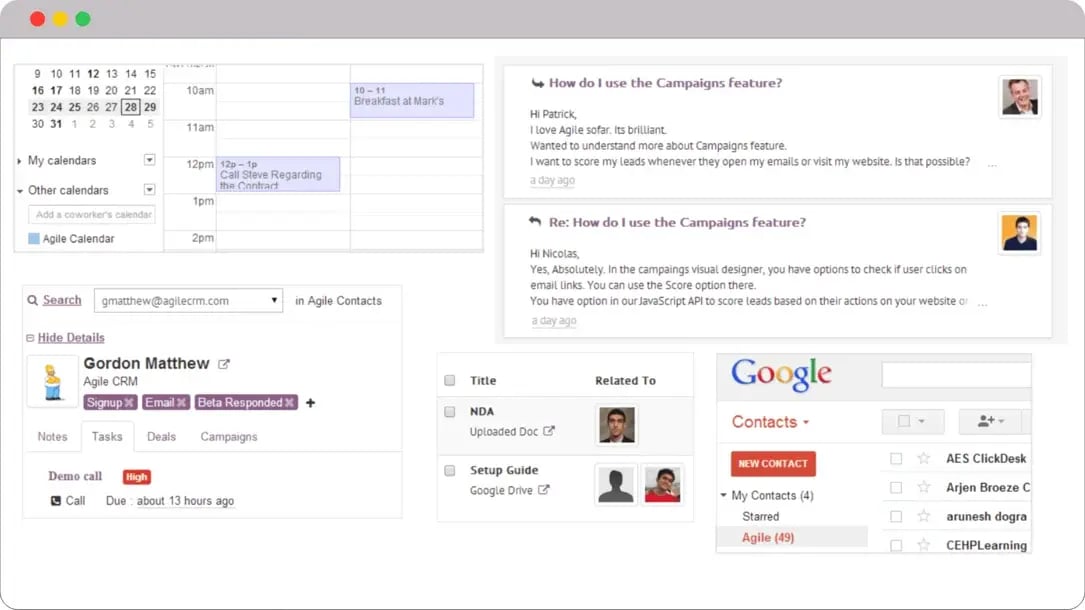1085x610 pixels.
Task: Check the Setup Guide document checkbox
Action: pyautogui.click(x=450, y=470)
